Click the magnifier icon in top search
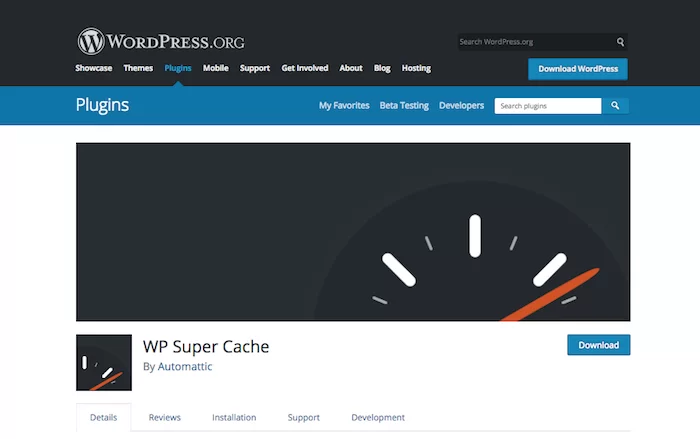 pos(620,42)
